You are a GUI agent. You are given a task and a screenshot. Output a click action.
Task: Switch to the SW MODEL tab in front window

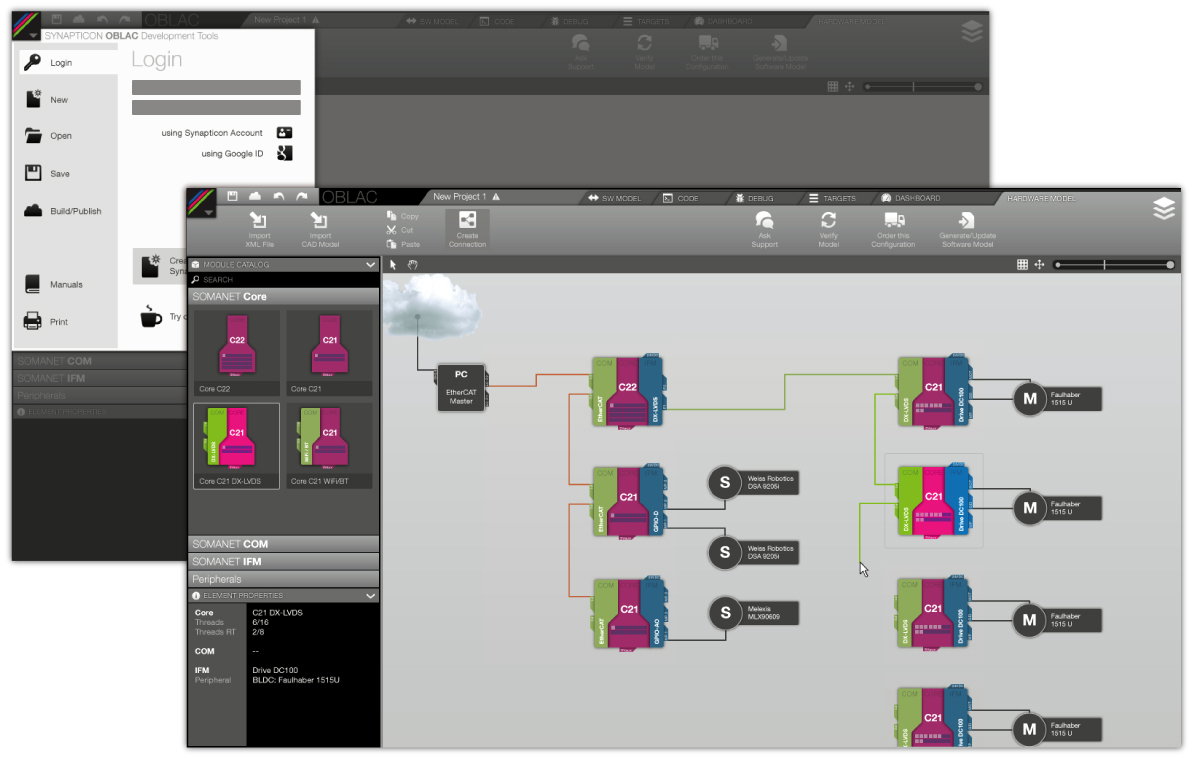point(614,198)
